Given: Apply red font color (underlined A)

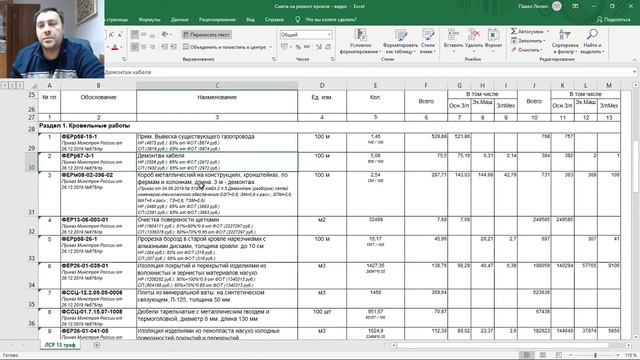Looking at the screenshot, I should click(x=115, y=47).
